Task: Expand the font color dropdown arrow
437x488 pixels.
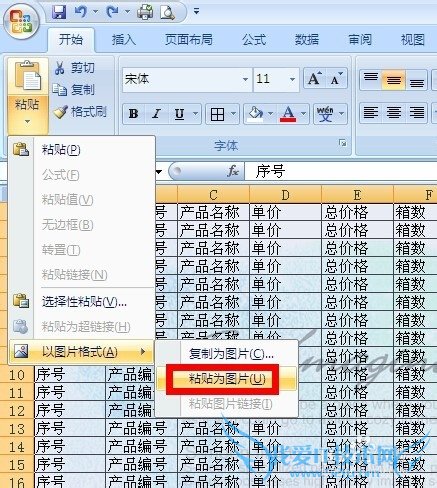Action: (x=304, y=114)
